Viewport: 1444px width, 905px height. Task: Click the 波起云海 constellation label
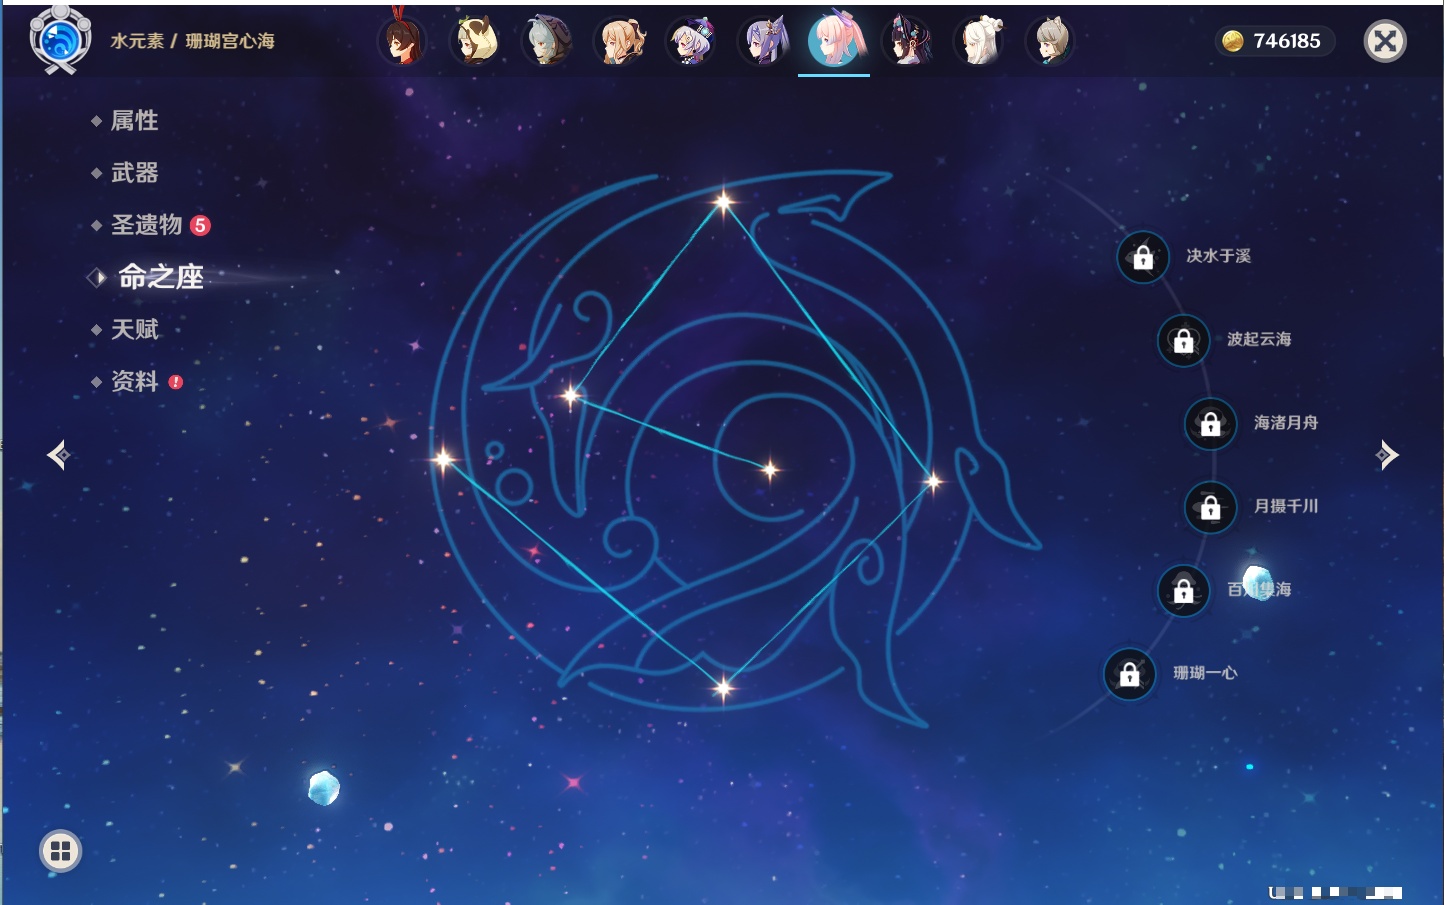1259,339
